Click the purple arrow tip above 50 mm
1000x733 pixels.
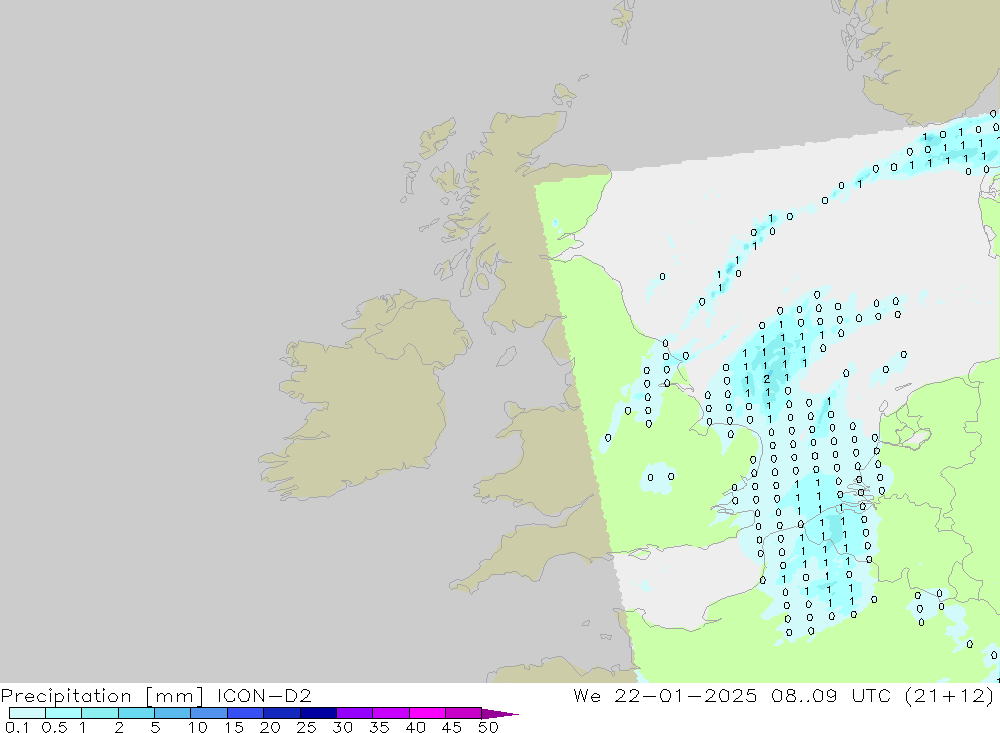(x=500, y=714)
